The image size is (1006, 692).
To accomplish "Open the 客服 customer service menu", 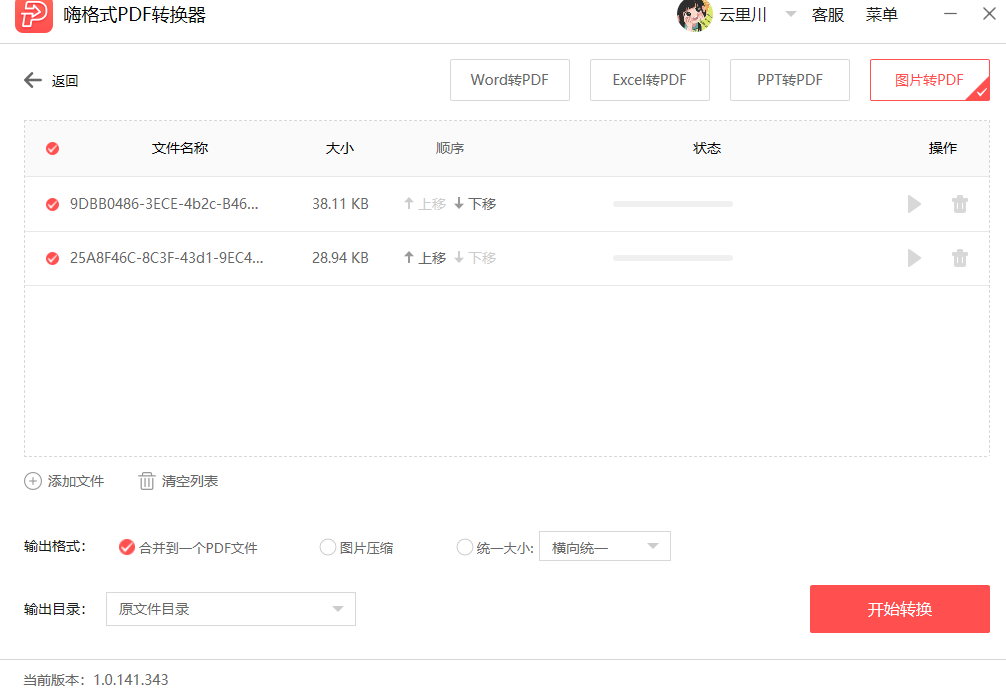I will pos(828,15).
